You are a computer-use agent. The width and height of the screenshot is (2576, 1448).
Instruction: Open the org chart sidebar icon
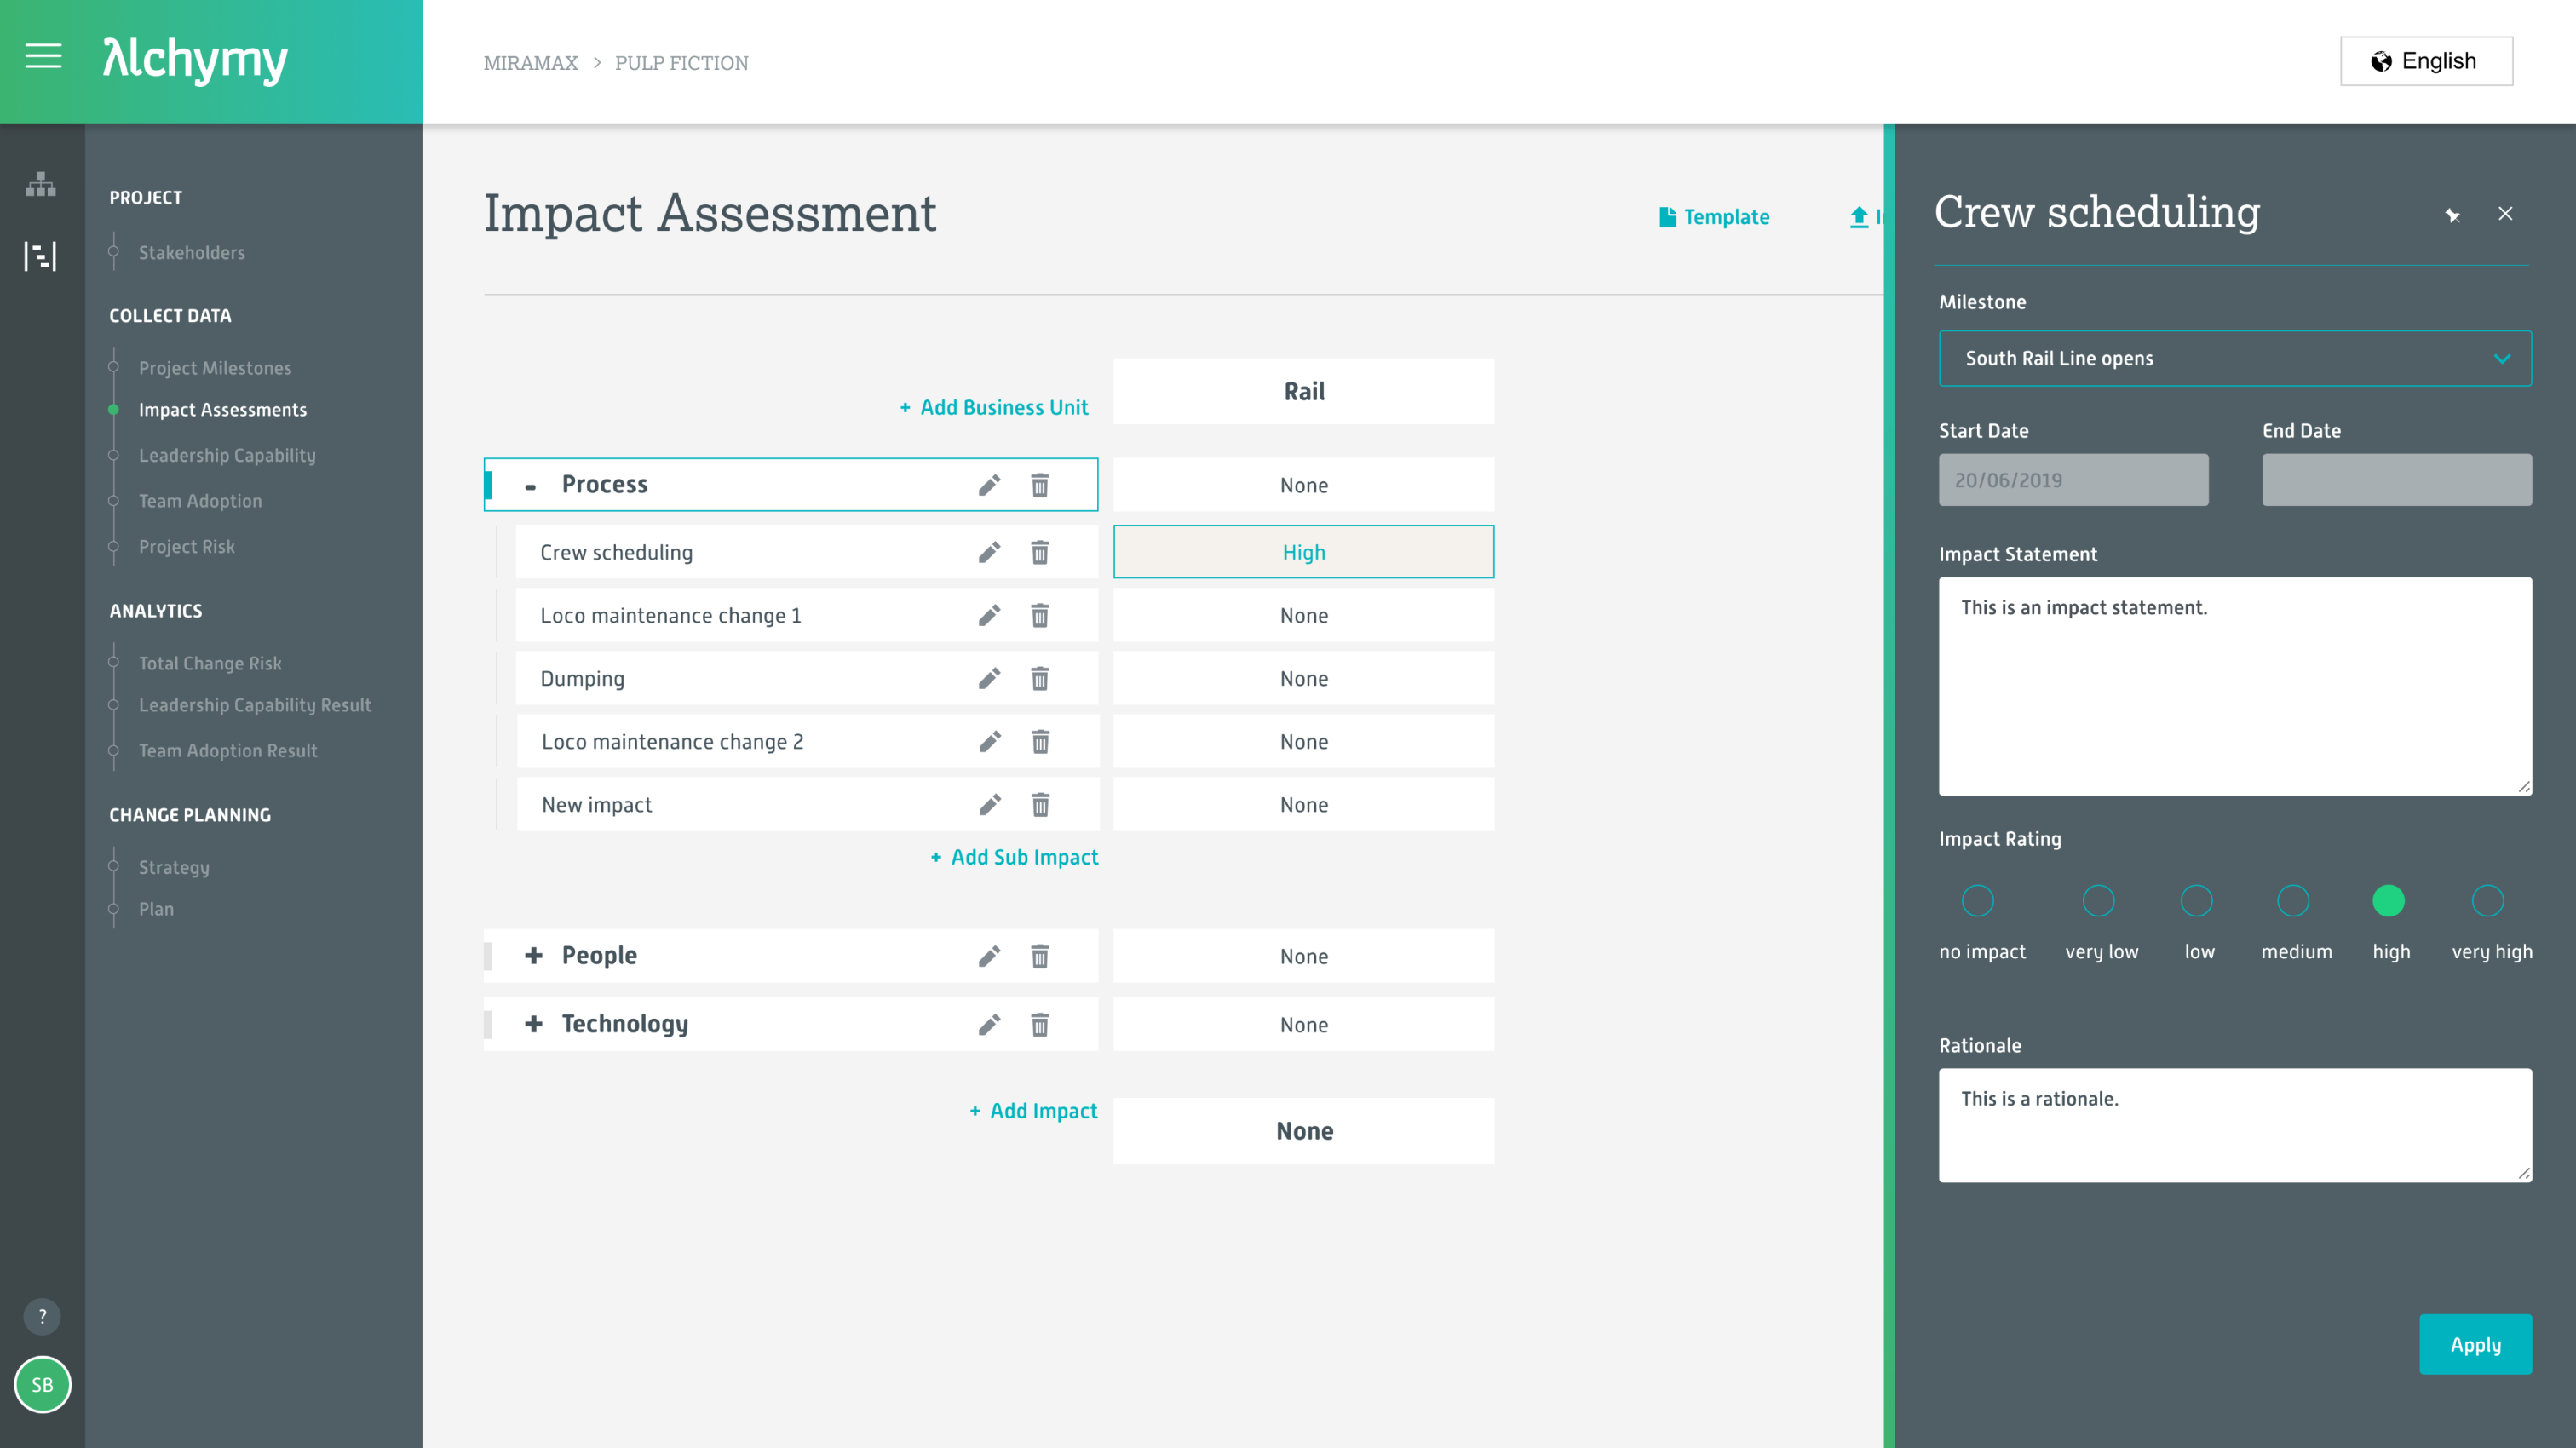(40, 184)
